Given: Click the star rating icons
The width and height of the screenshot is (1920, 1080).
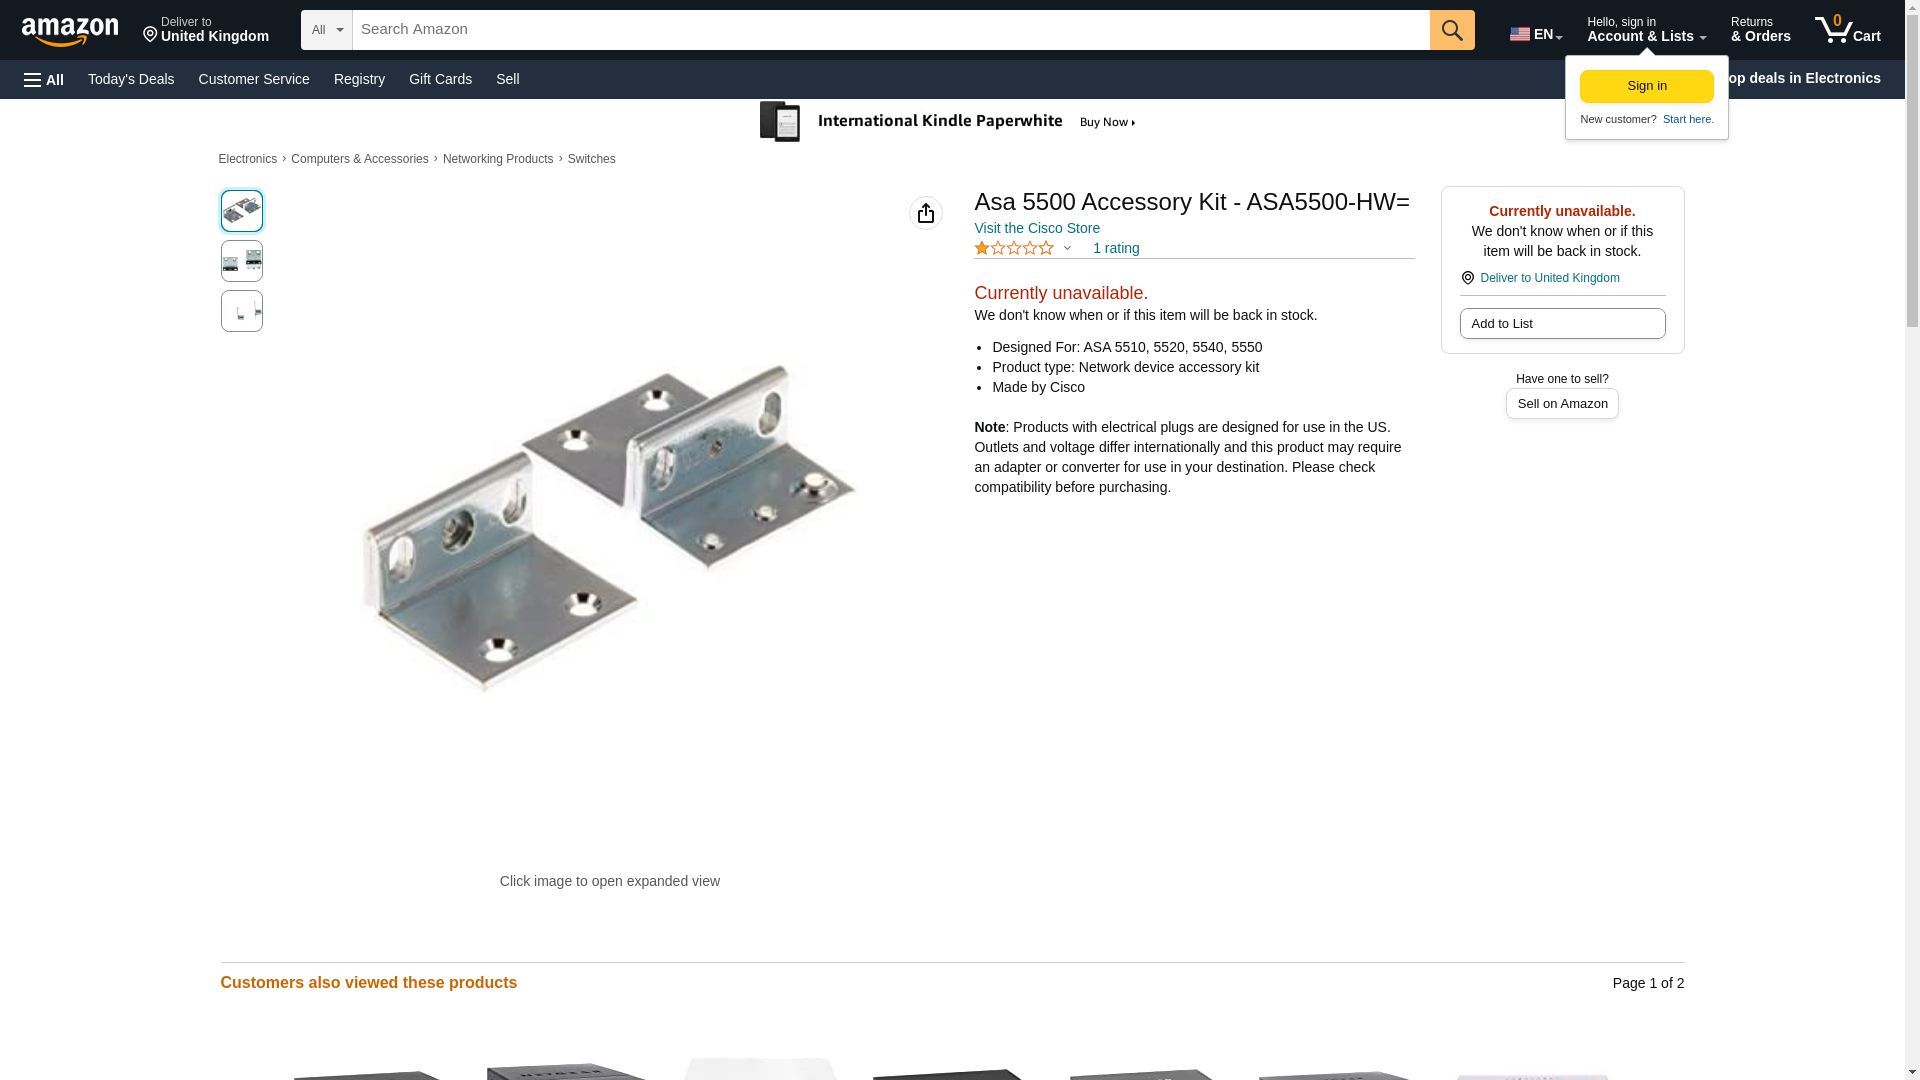Looking at the screenshot, I should [1014, 248].
